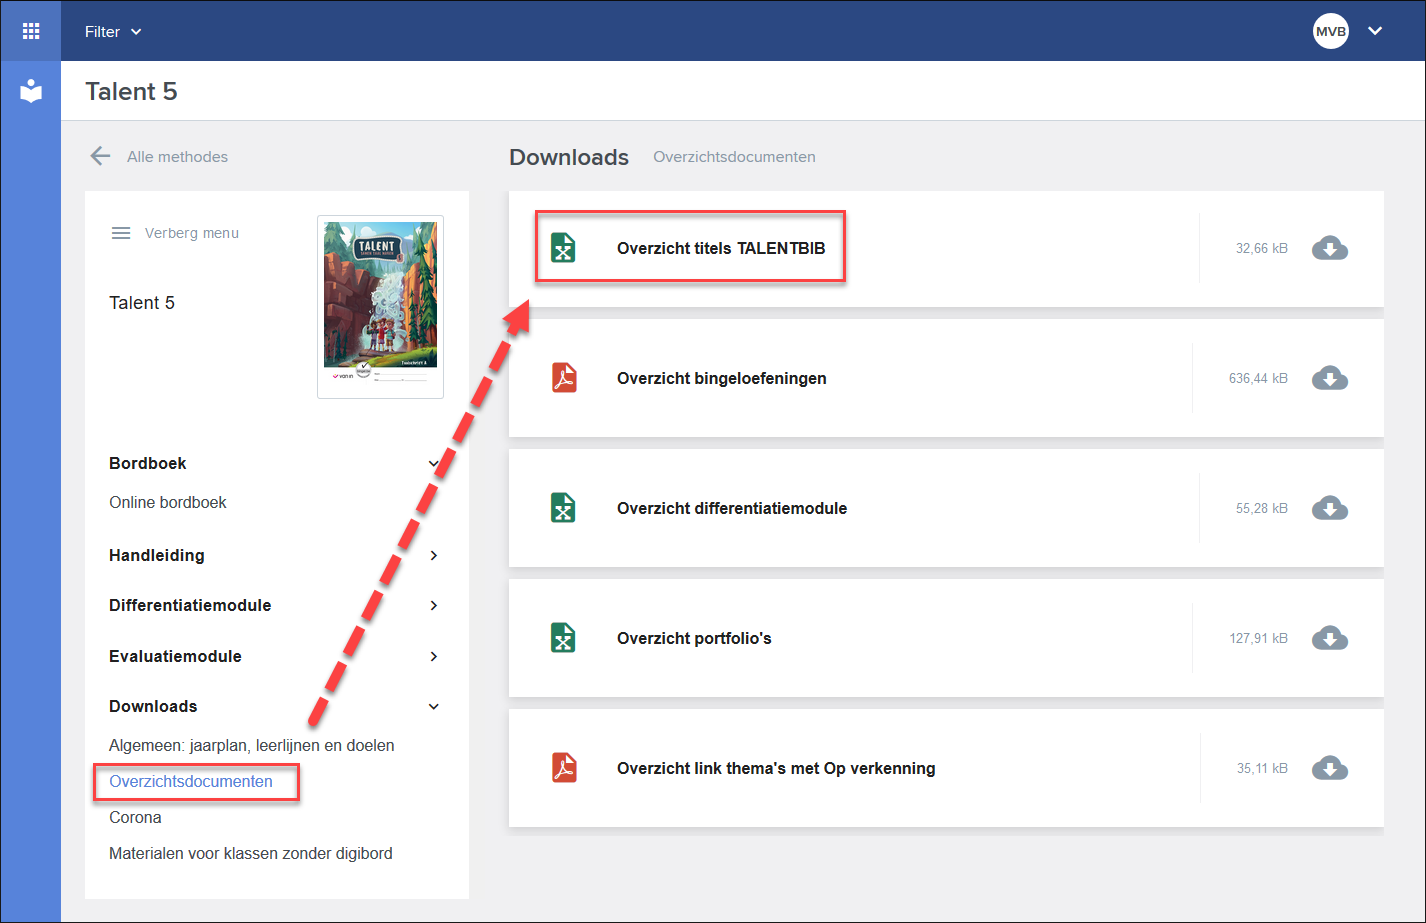Click the book reader sidebar icon
The width and height of the screenshot is (1426, 923).
click(x=31, y=91)
